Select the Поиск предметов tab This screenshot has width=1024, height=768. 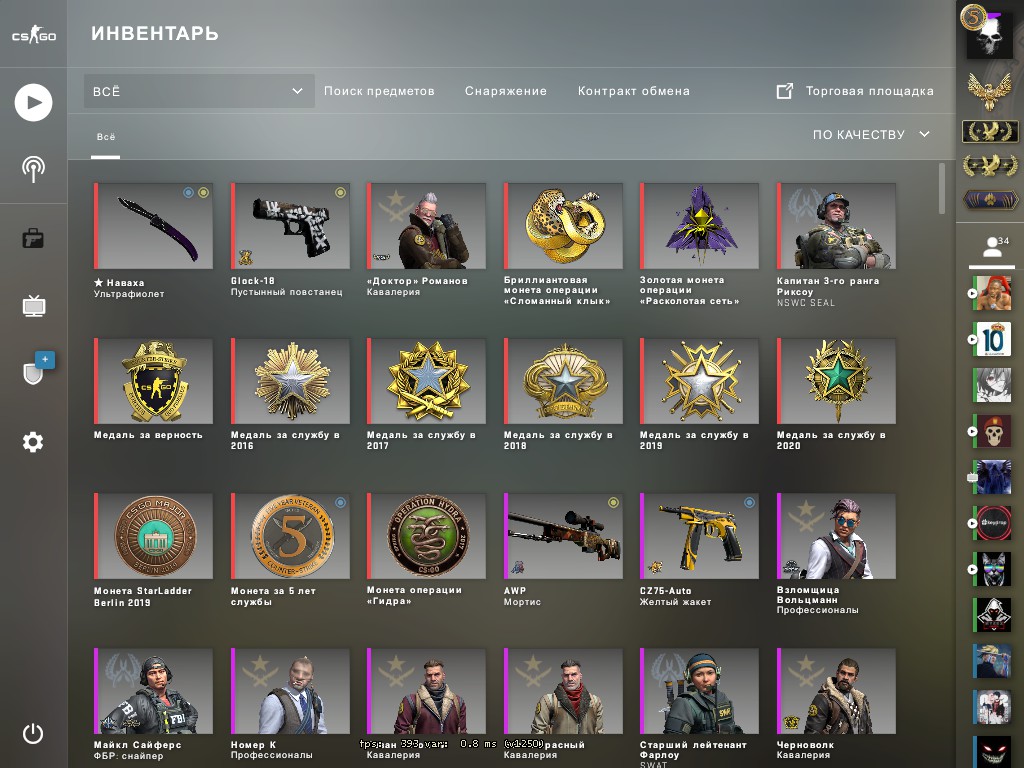[379, 91]
